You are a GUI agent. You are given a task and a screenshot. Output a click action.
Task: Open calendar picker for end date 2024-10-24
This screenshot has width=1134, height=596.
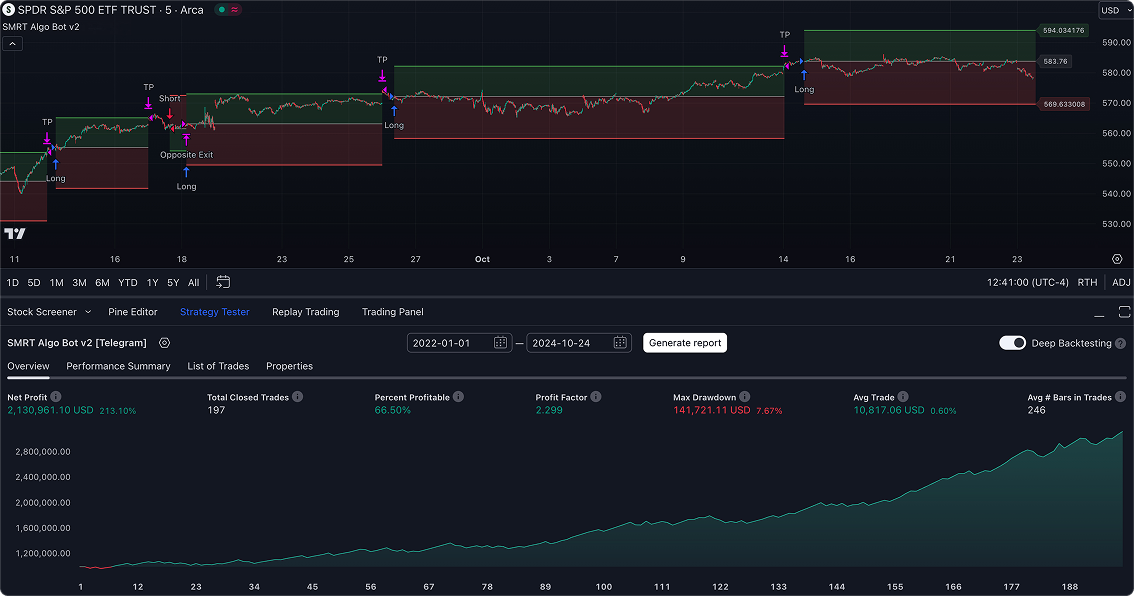(x=620, y=343)
